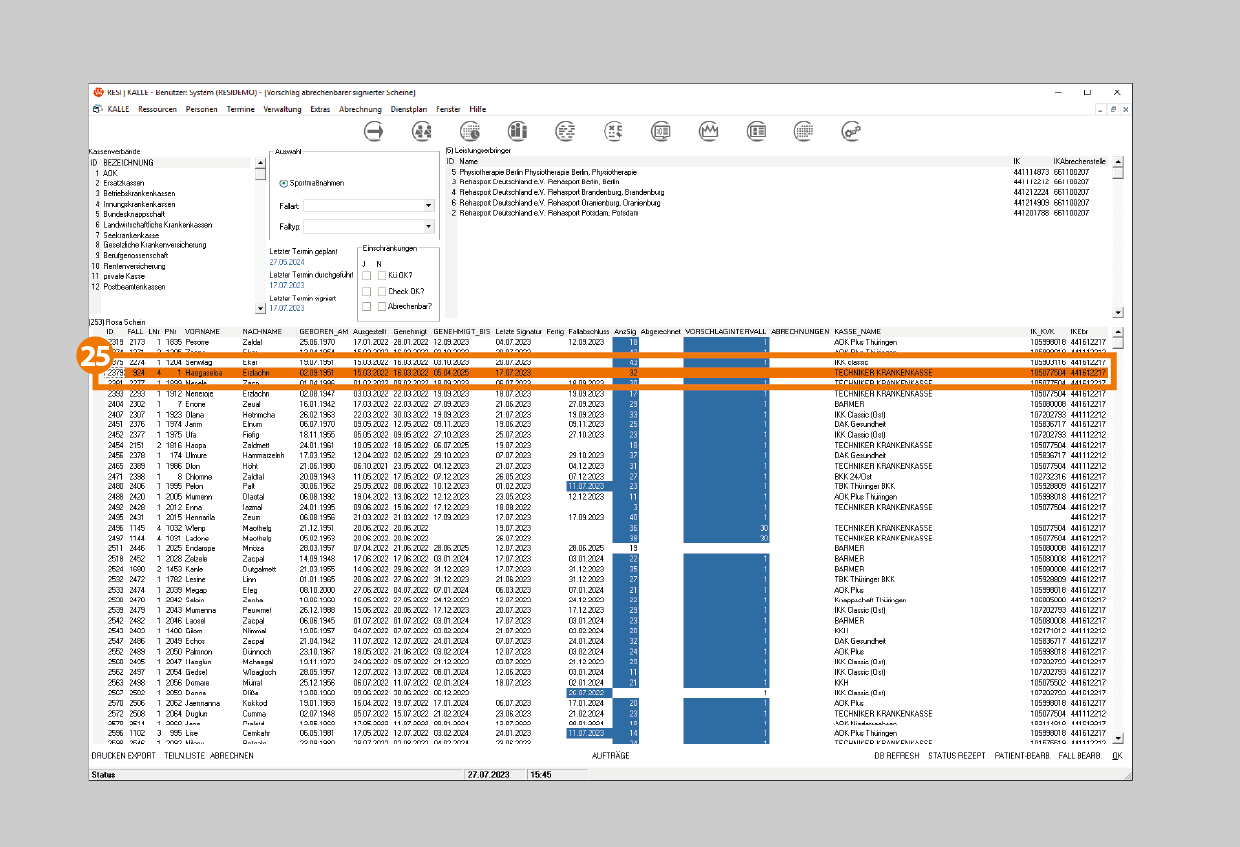The width and height of the screenshot is (1240, 847).
Task: Tick the J checkbox for Abrechenbar?
Action: point(367,306)
